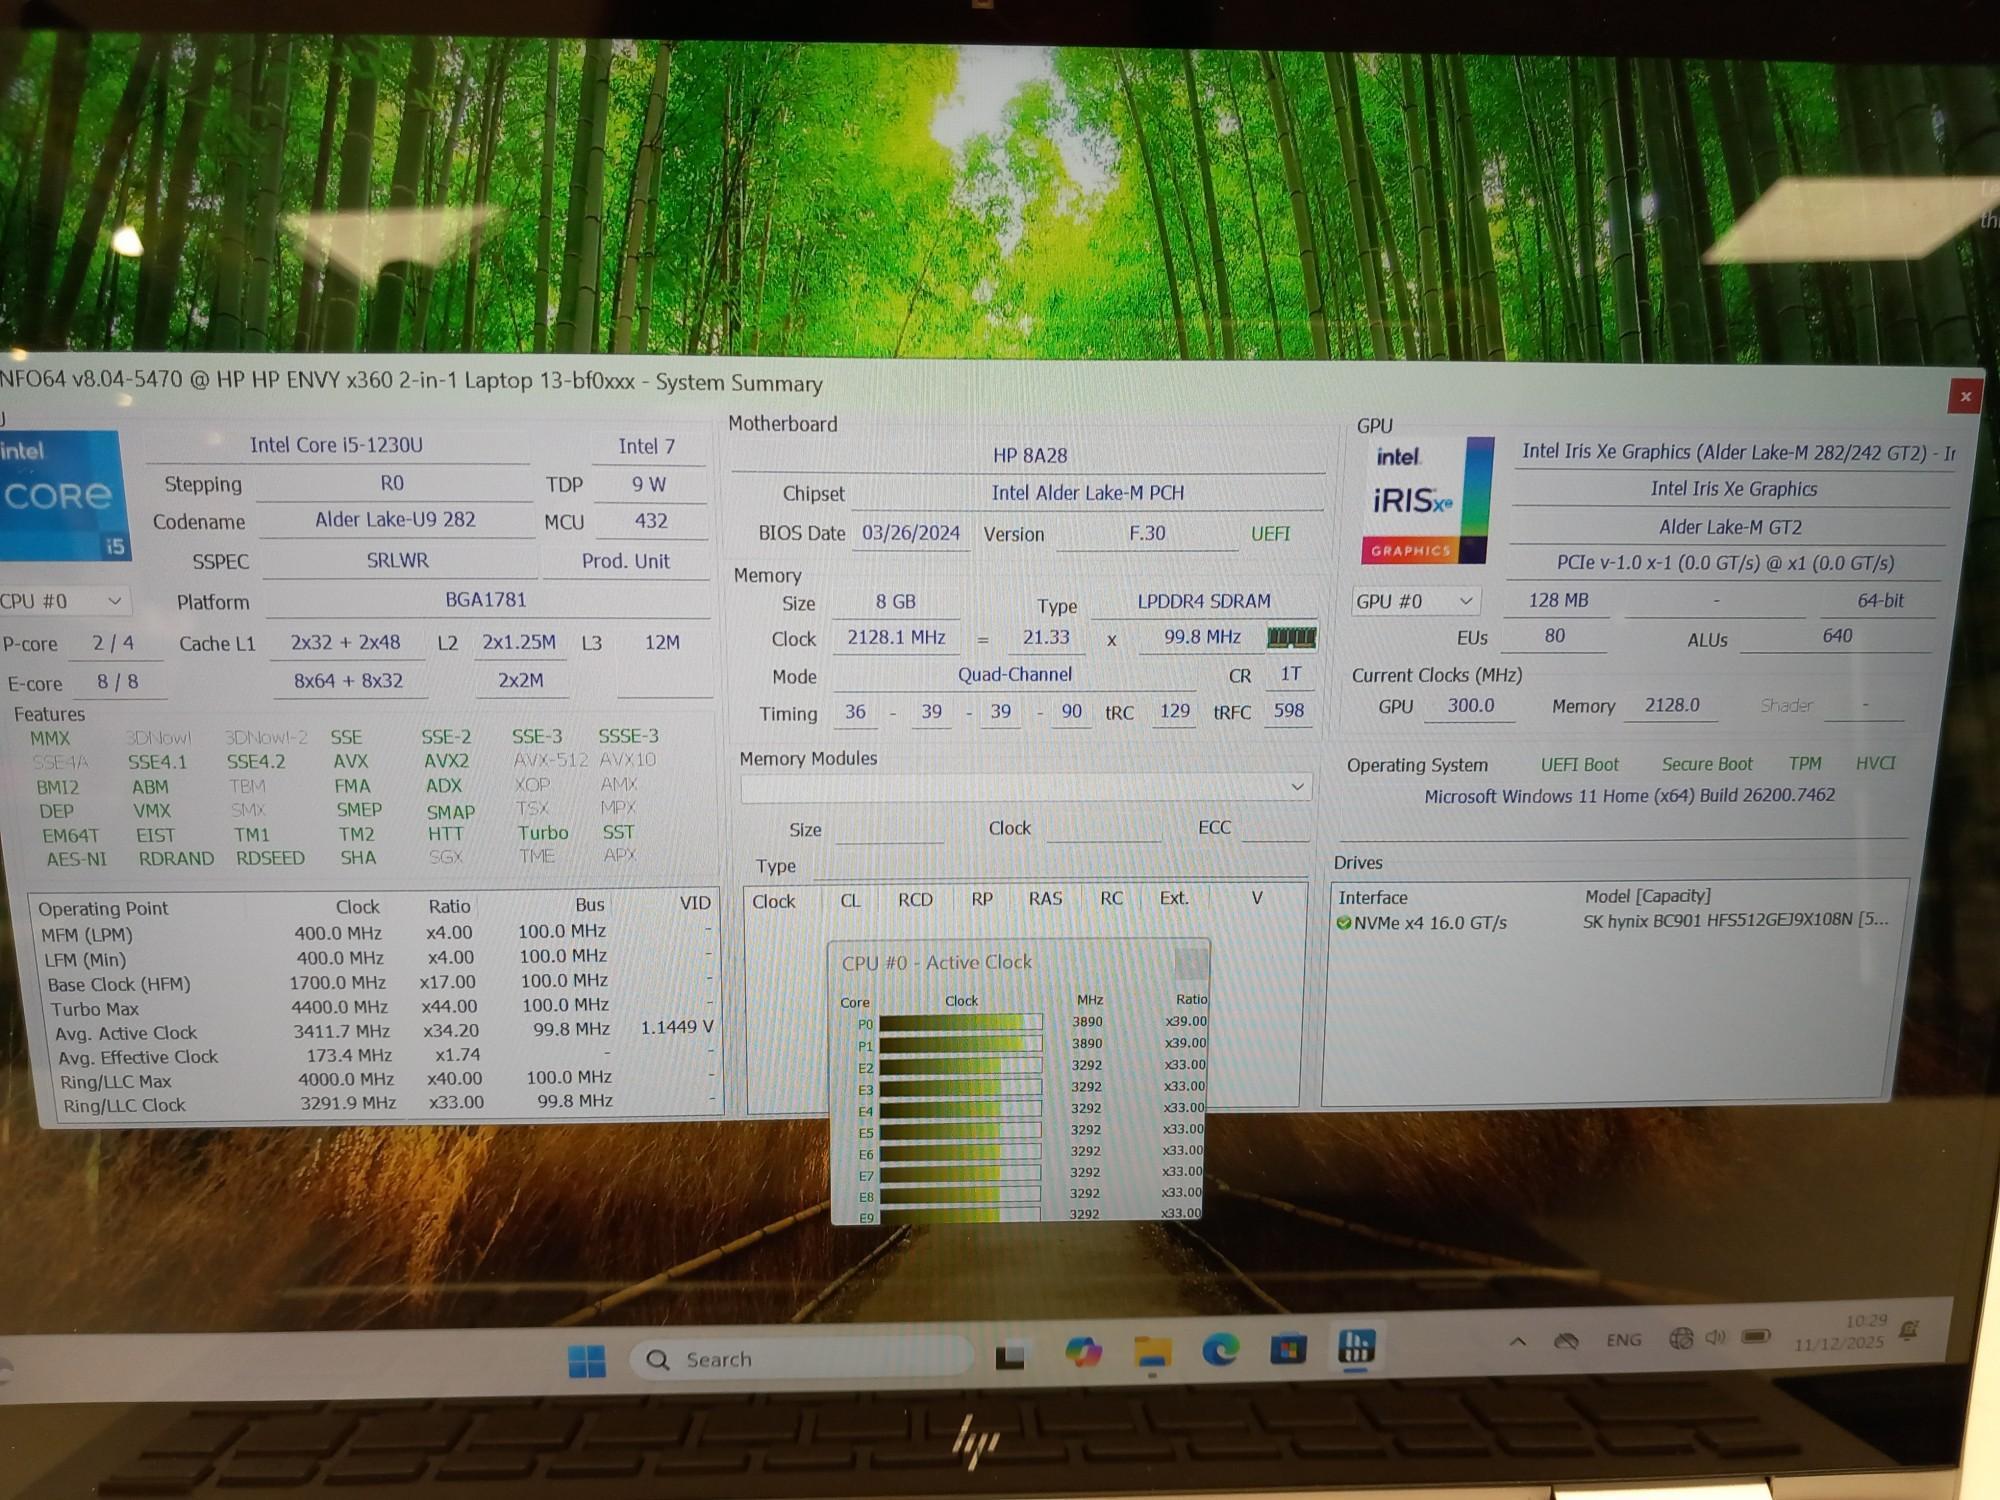Show hidden system tray icons chevron

[1517, 1342]
